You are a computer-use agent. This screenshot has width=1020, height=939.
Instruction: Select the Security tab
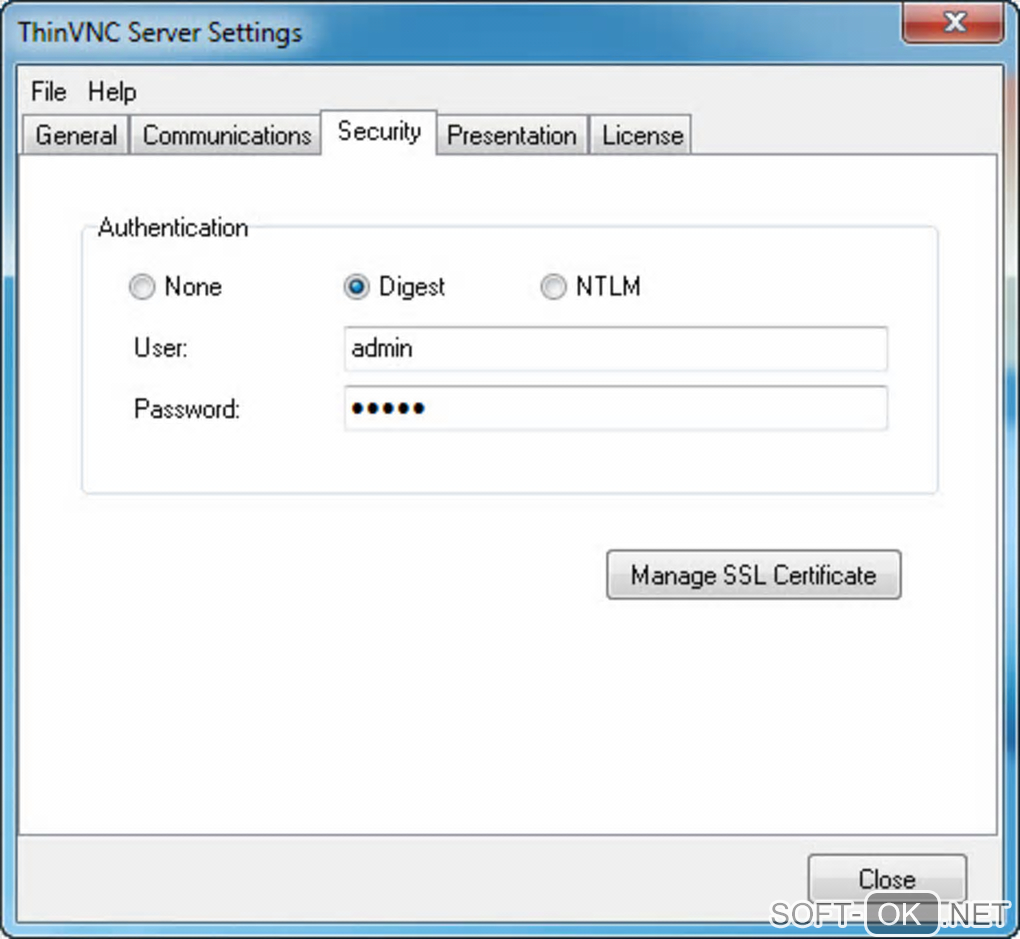coord(379,132)
